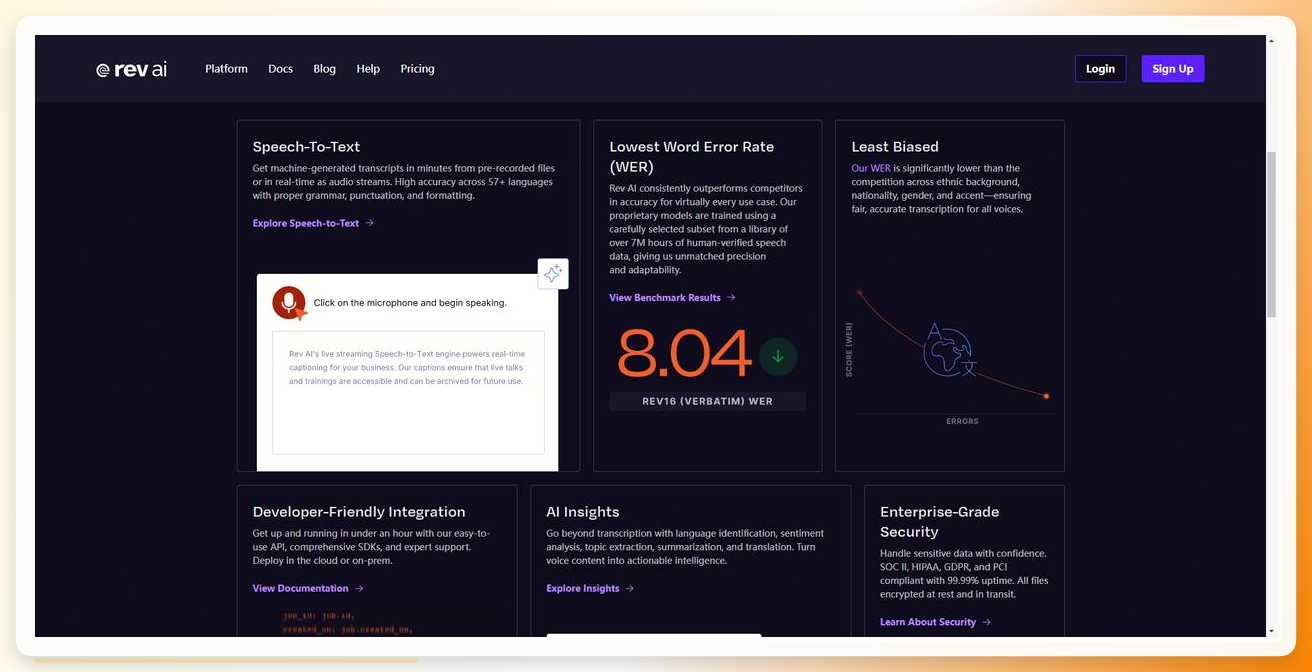Open the Pricing page
This screenshot has height=672, width=1312.
417,69
